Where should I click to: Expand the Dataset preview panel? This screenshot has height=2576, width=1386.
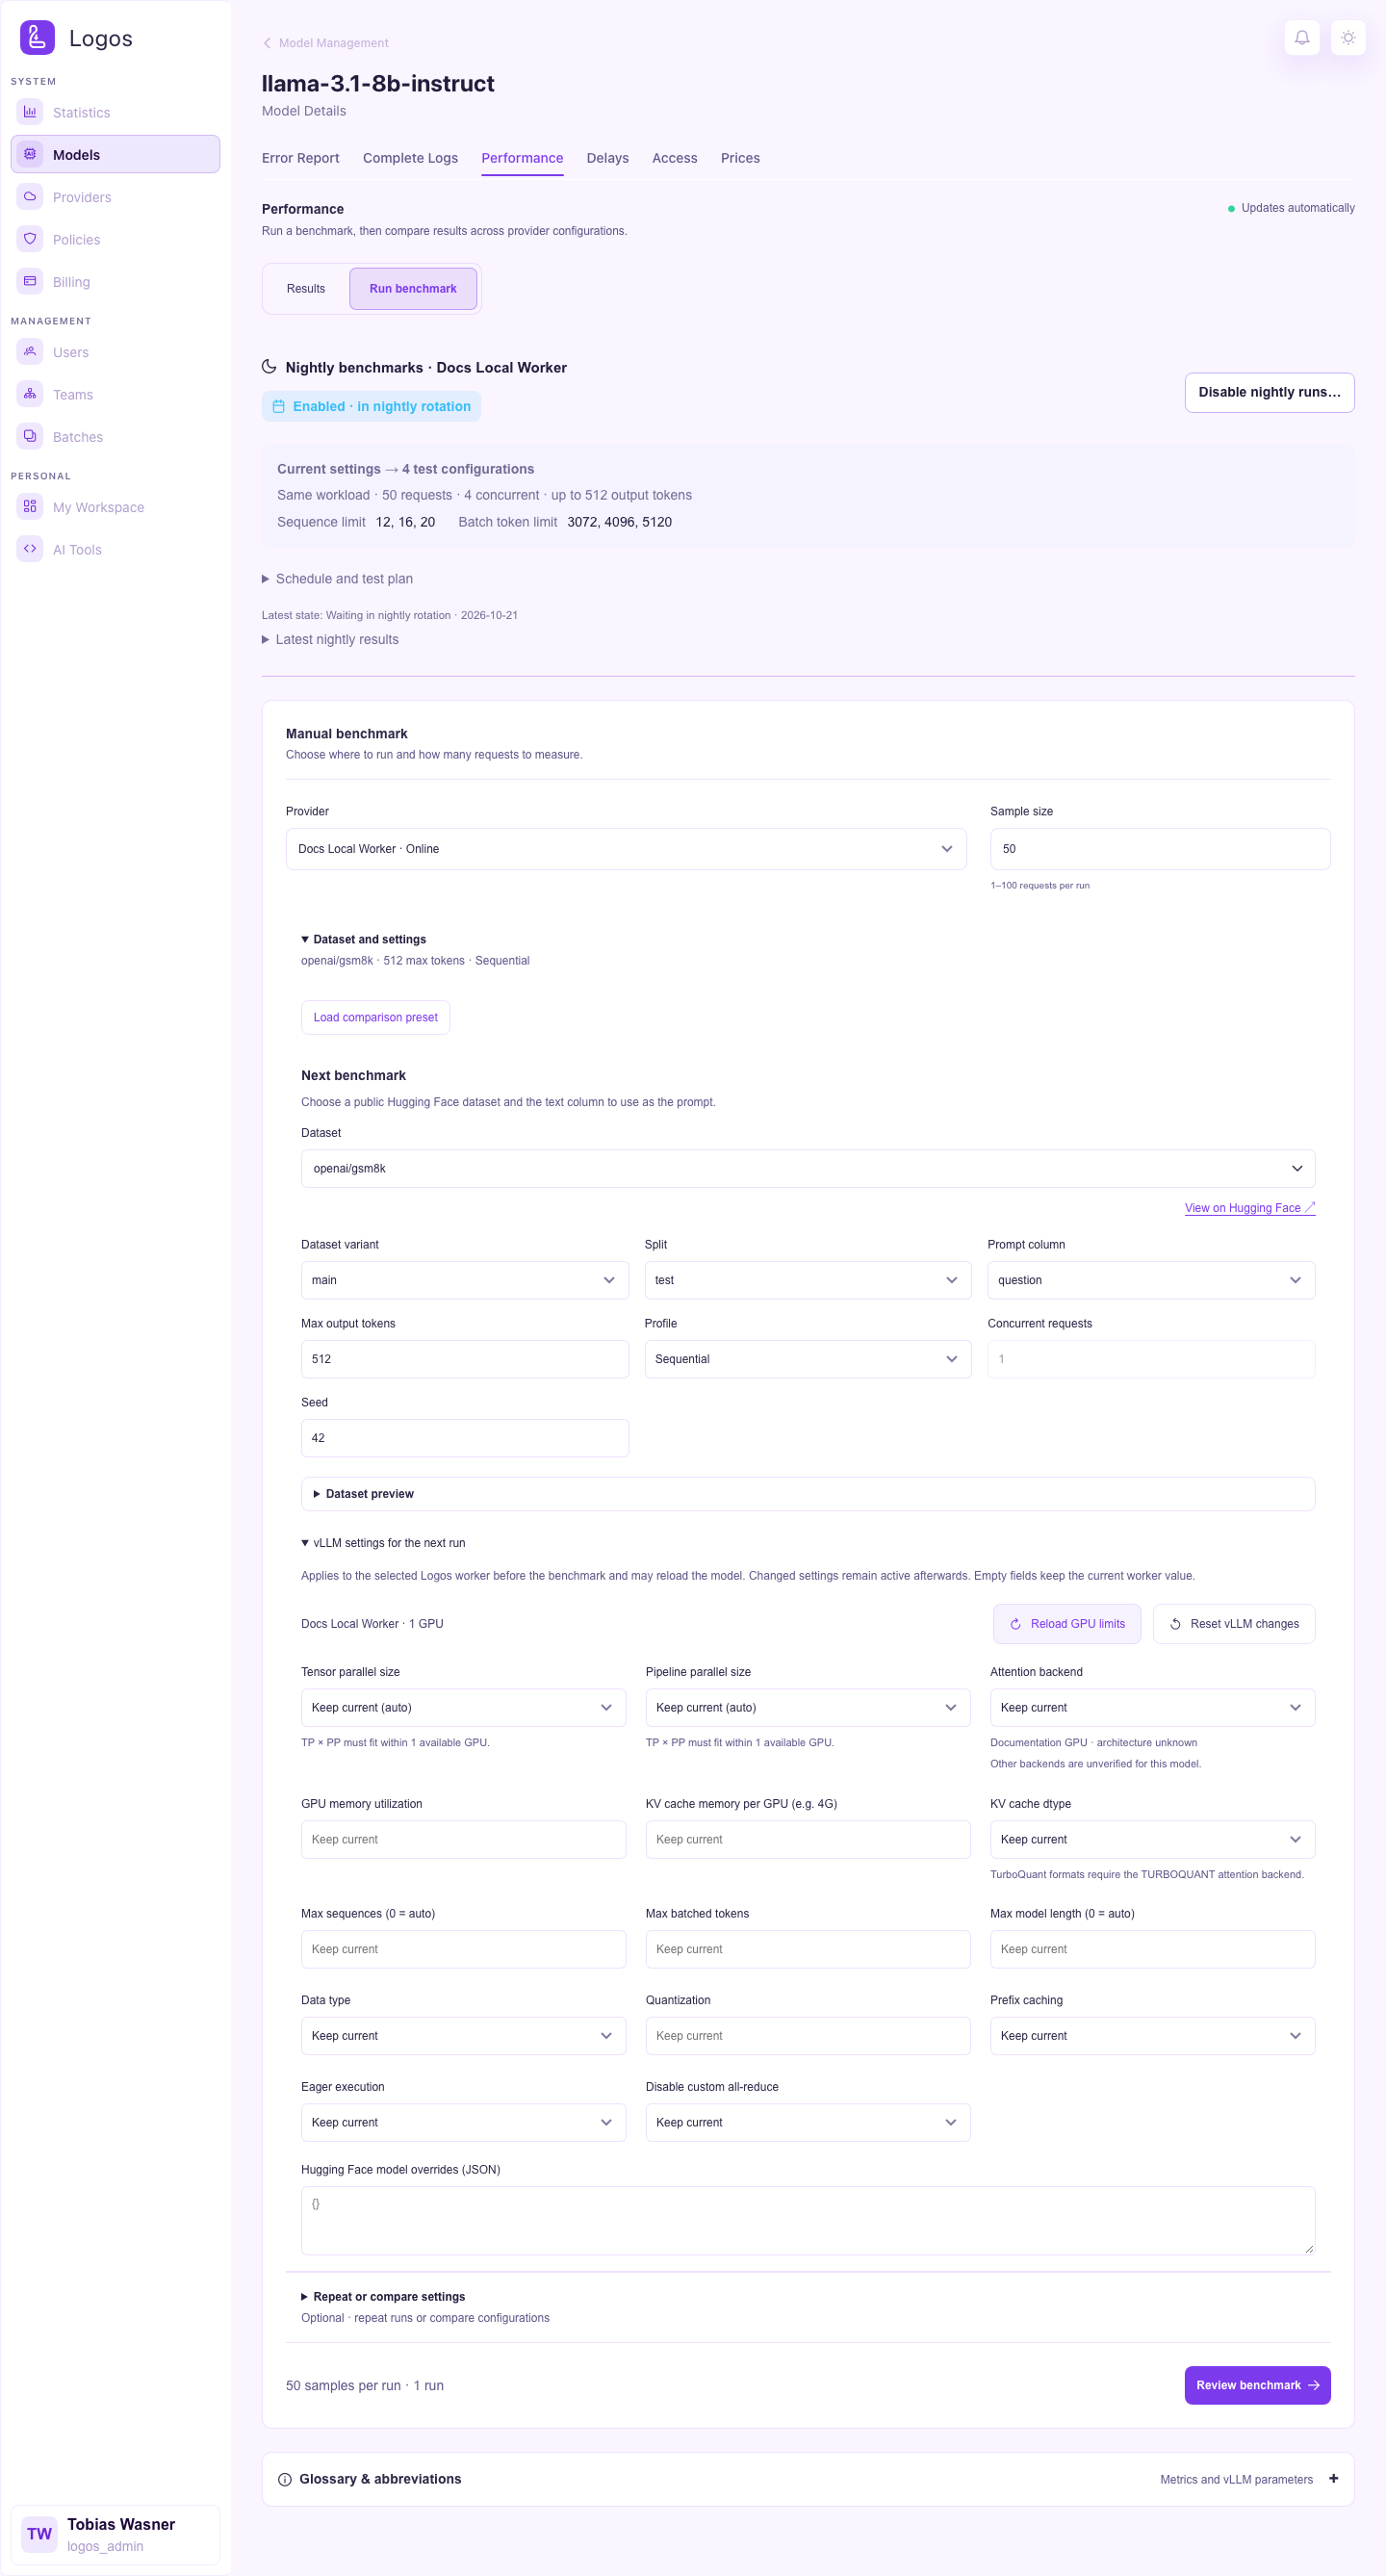tap(807, 1494)
